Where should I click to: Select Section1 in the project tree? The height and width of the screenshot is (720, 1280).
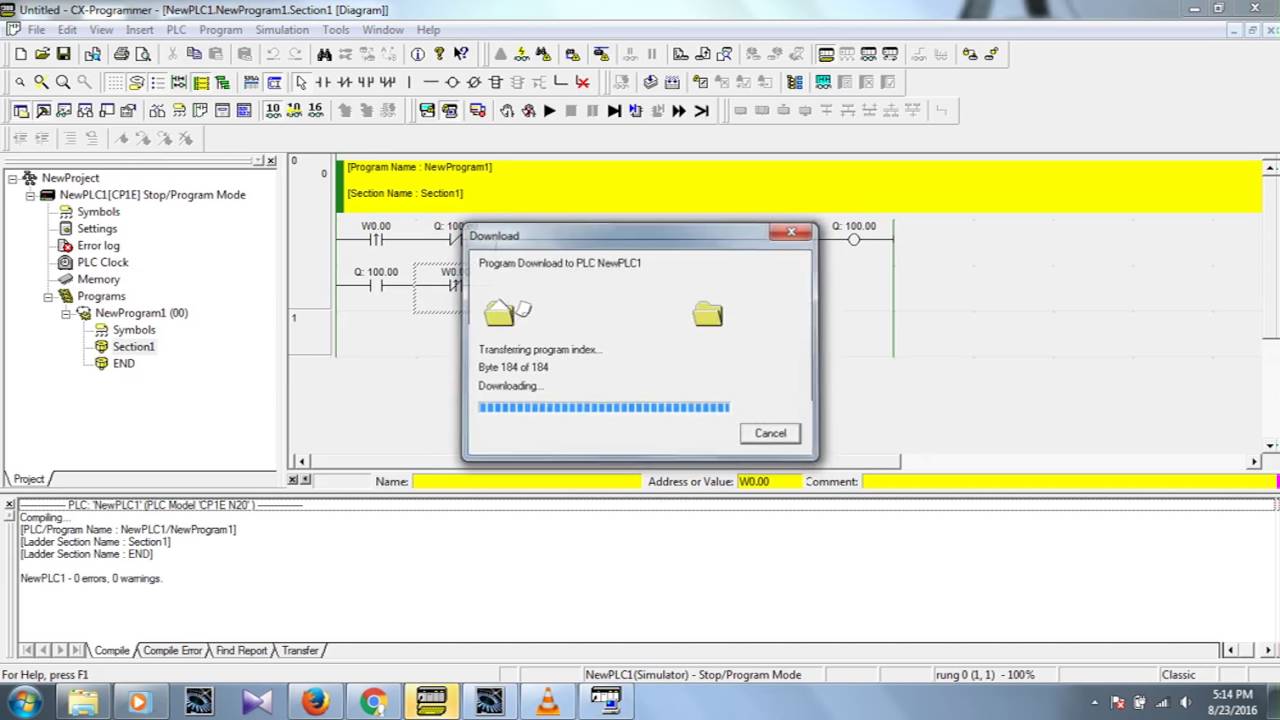pyautogui.click(x=133, y=347)
